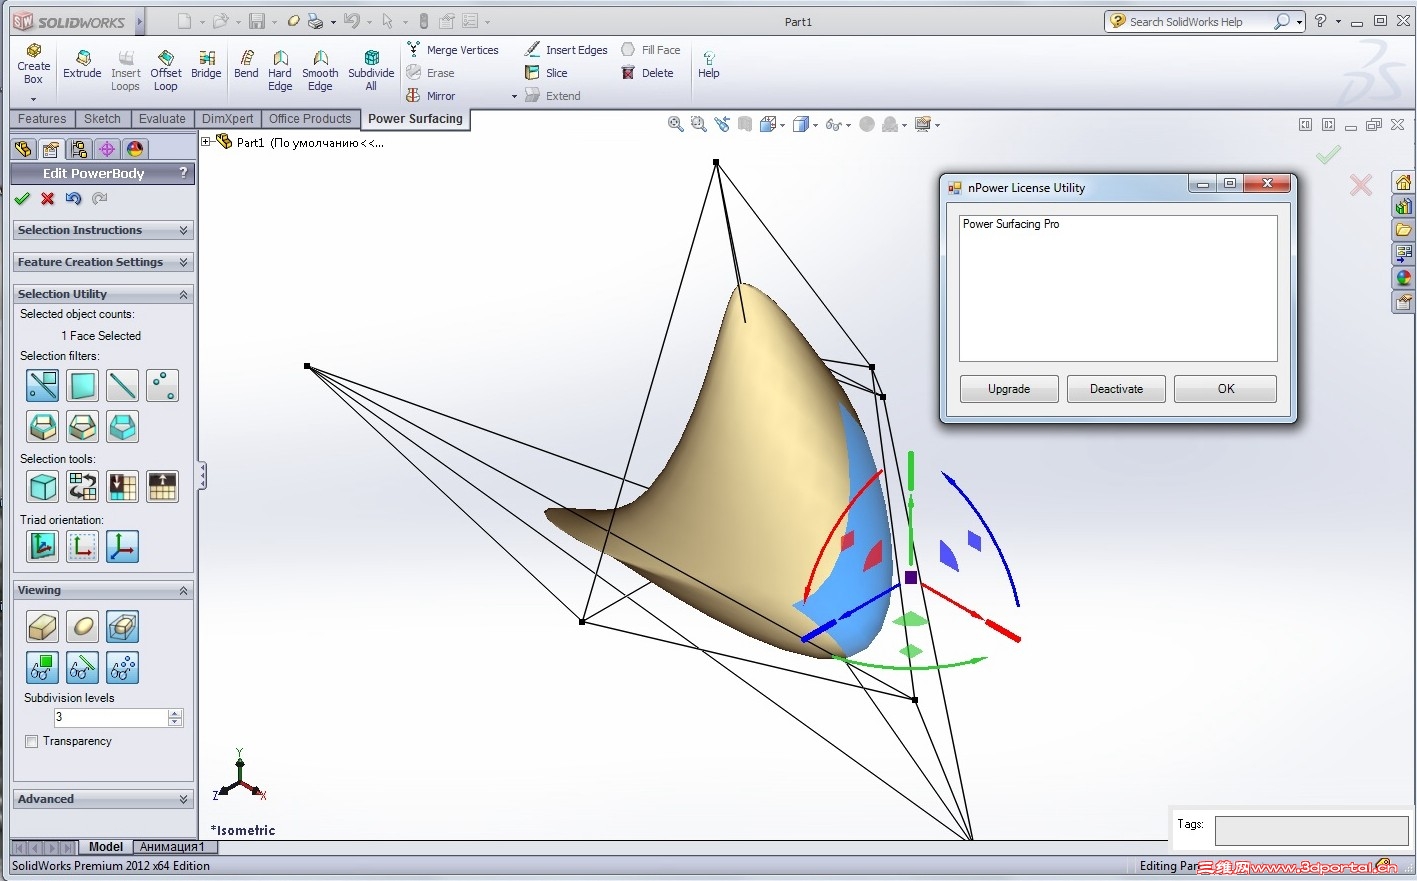Open SolidWorks Resources in task pane
This screenshot has width=1417, height=881.
(x=1404, y=182)
